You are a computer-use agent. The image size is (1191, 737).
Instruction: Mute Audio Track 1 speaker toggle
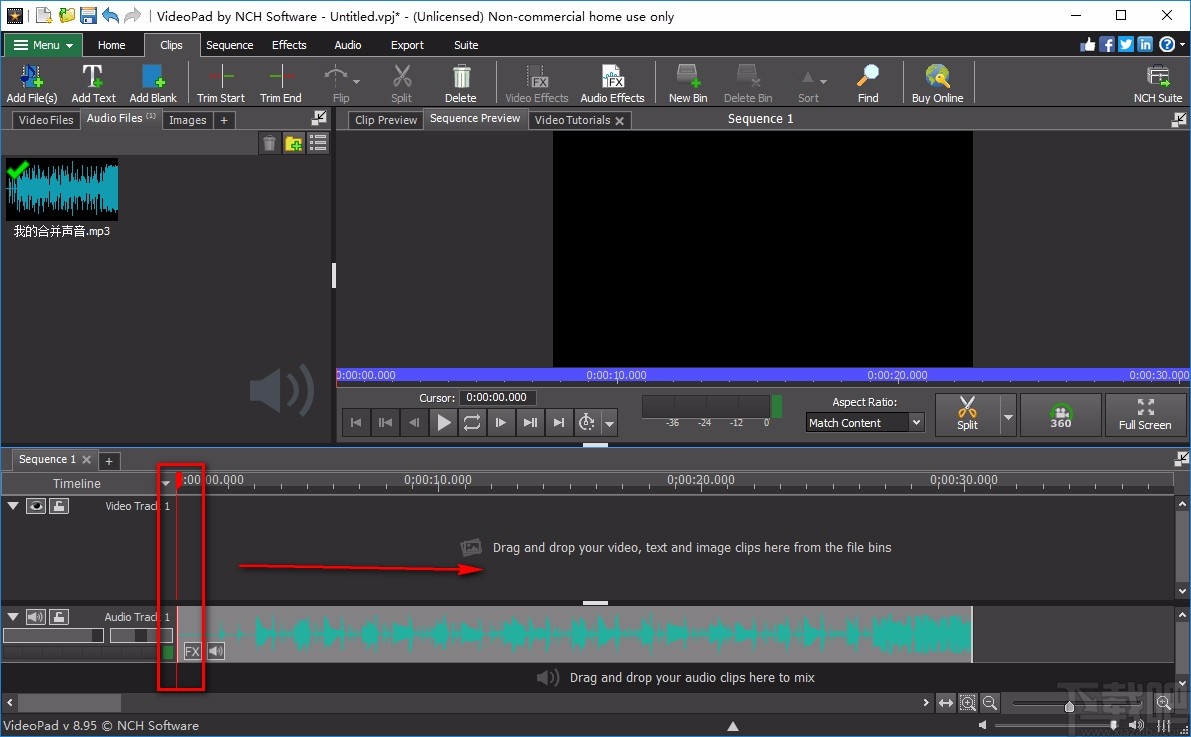pos(36,617)
